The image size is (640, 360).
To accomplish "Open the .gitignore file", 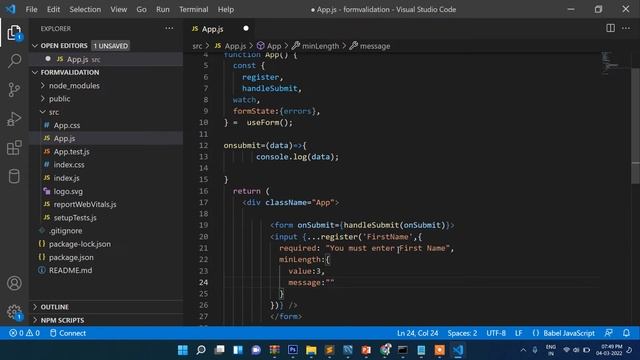I will [106, 231].
